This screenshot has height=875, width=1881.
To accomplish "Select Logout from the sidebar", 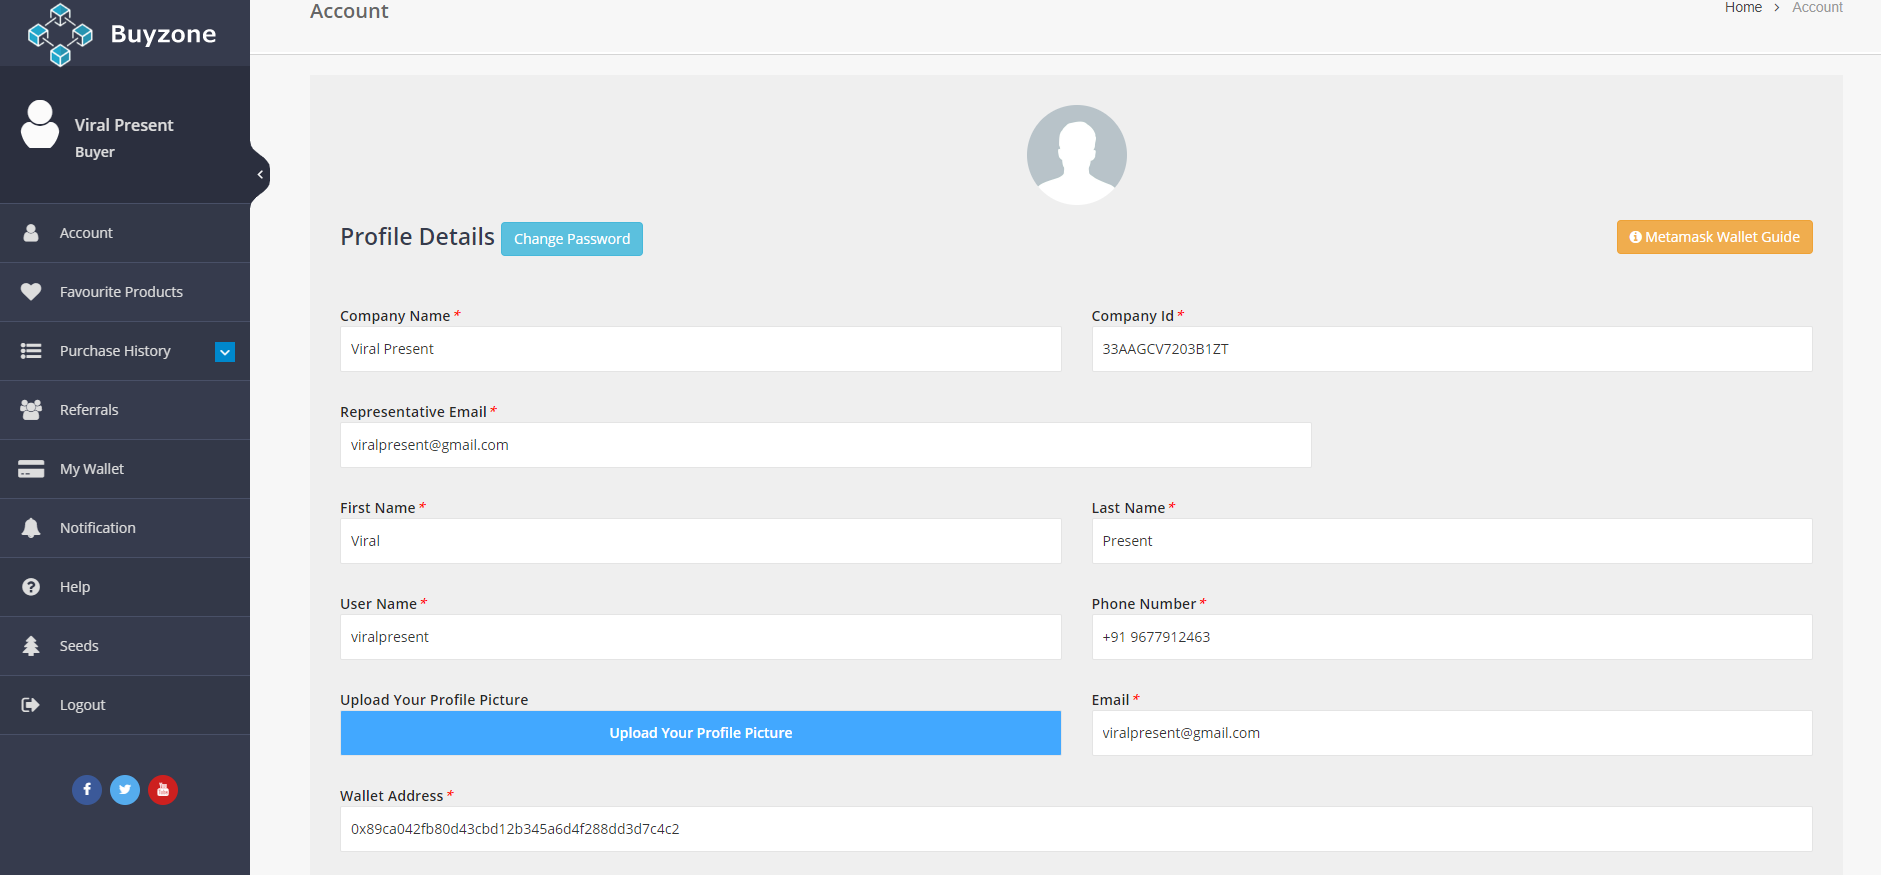I will click(82, 705).
